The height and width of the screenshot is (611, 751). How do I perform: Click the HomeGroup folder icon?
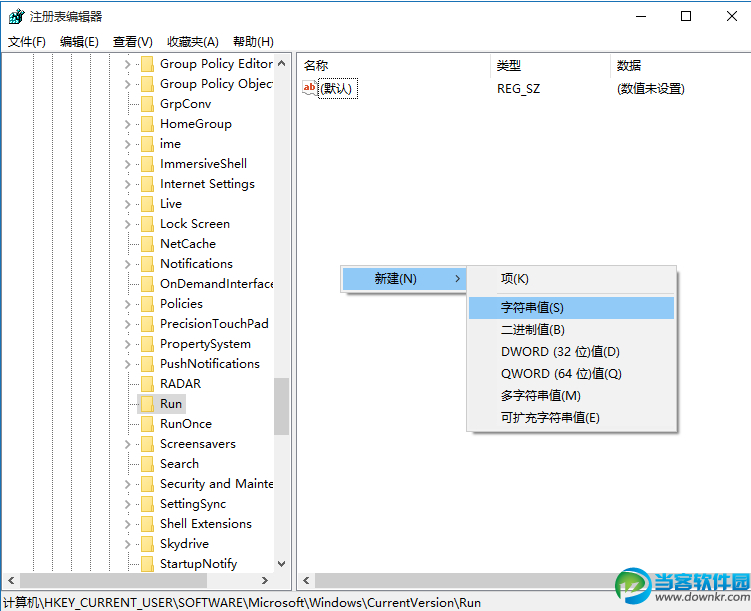[148, 124]
